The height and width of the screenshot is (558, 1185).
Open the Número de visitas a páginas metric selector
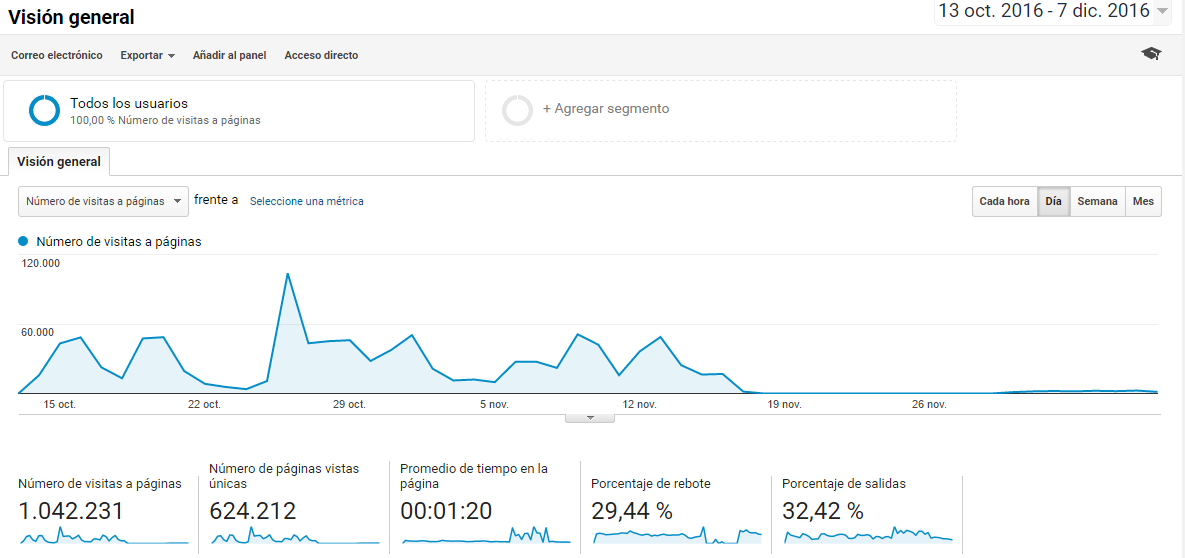coord(103,201)
